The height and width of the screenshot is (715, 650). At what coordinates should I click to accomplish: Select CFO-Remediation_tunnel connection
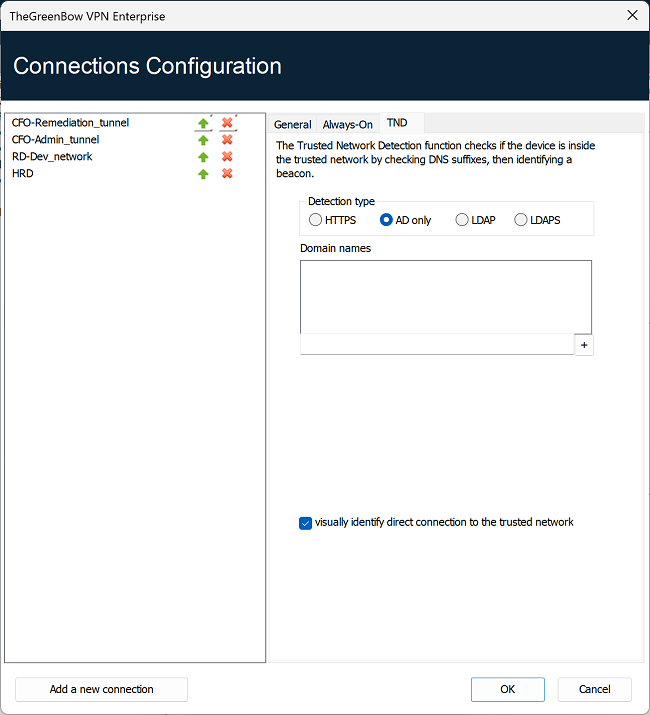(70, 123)
